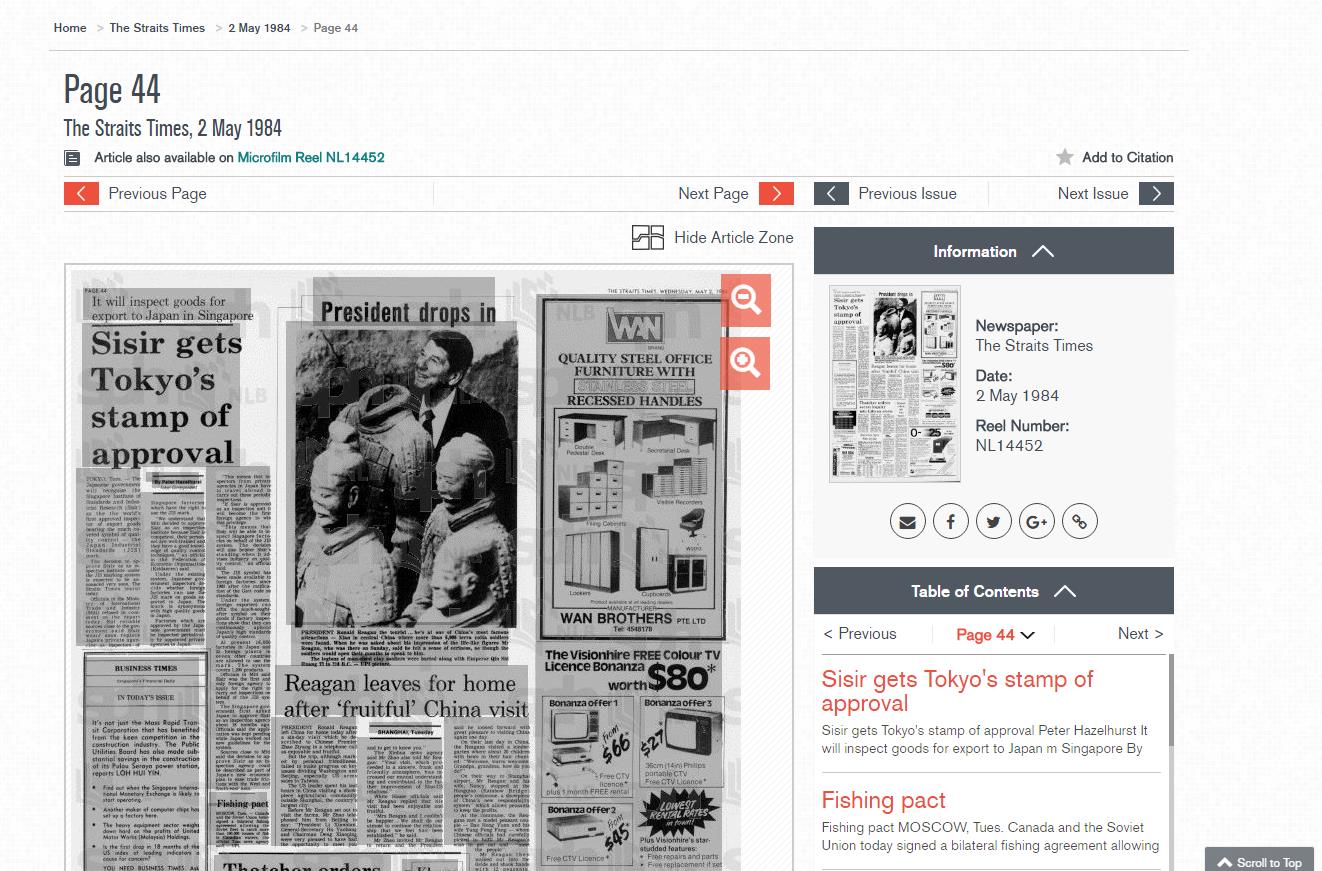Open 'Sisir gets Tokyo's stamp of approval' article link
Image resolution: width=1322 pixels, height=871 pixels.
point(957,691)
